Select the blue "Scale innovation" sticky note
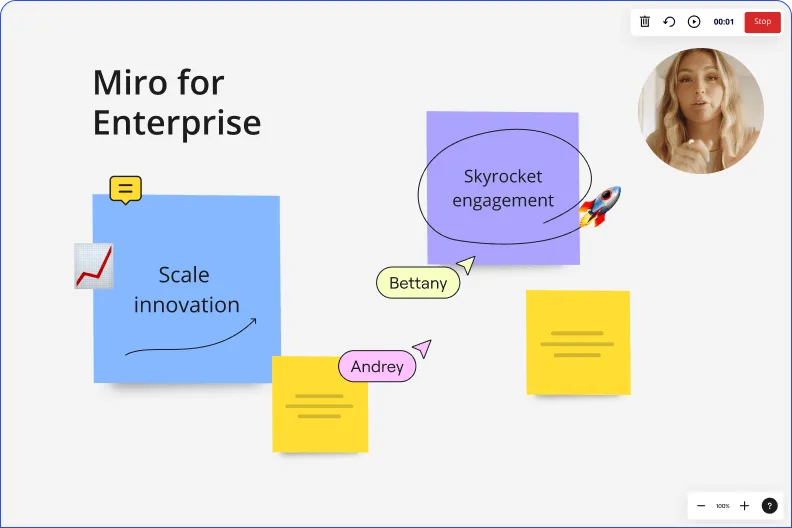 coord(186,289)
